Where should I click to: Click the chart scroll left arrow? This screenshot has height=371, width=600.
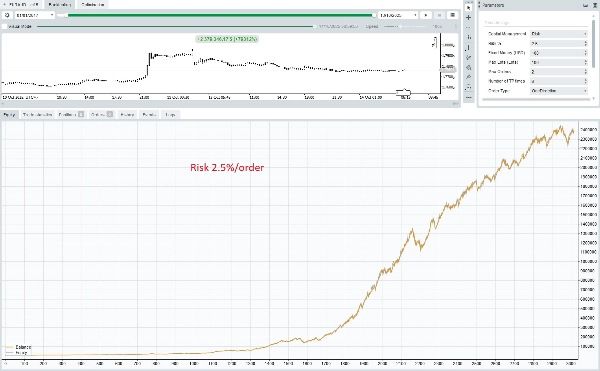pos(3,104)
